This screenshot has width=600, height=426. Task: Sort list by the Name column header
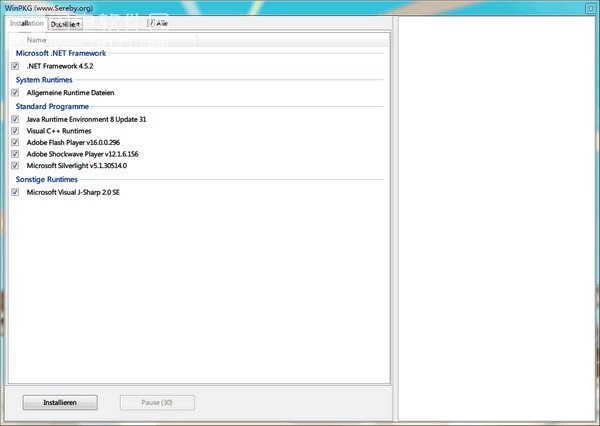click(103, 40)
